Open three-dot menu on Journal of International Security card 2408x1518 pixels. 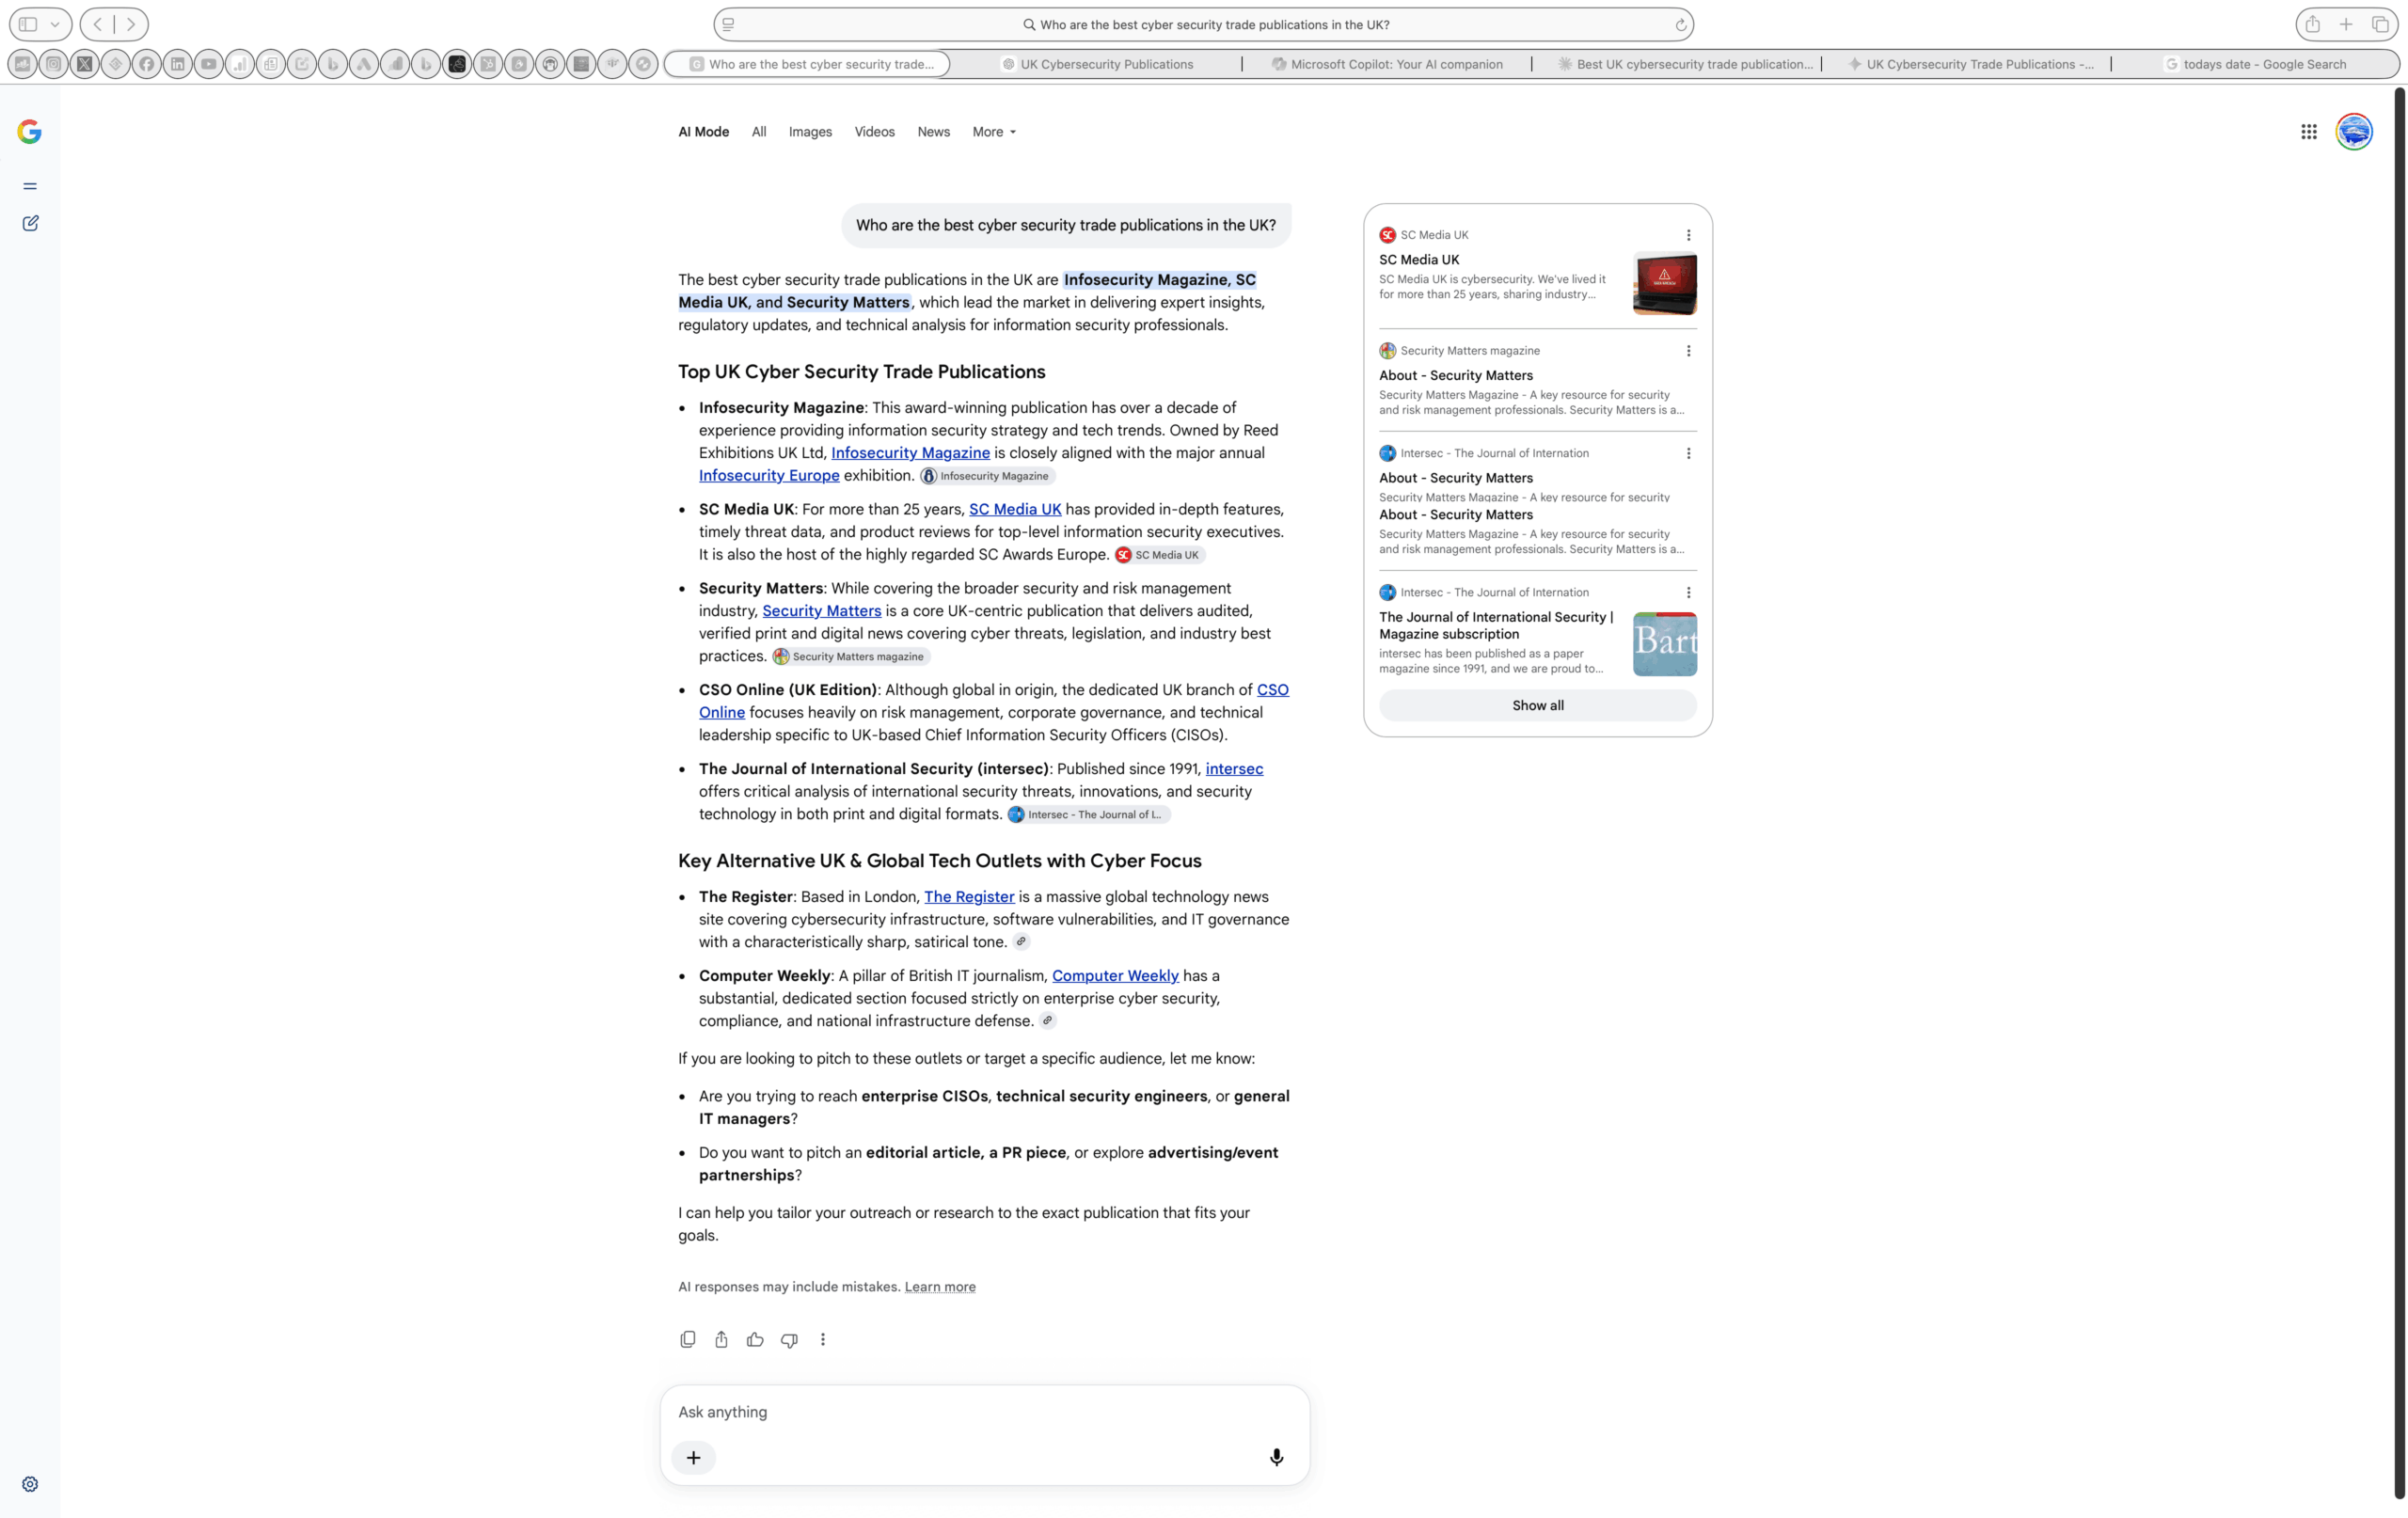pyautogui.click(x=1688, y=592)
